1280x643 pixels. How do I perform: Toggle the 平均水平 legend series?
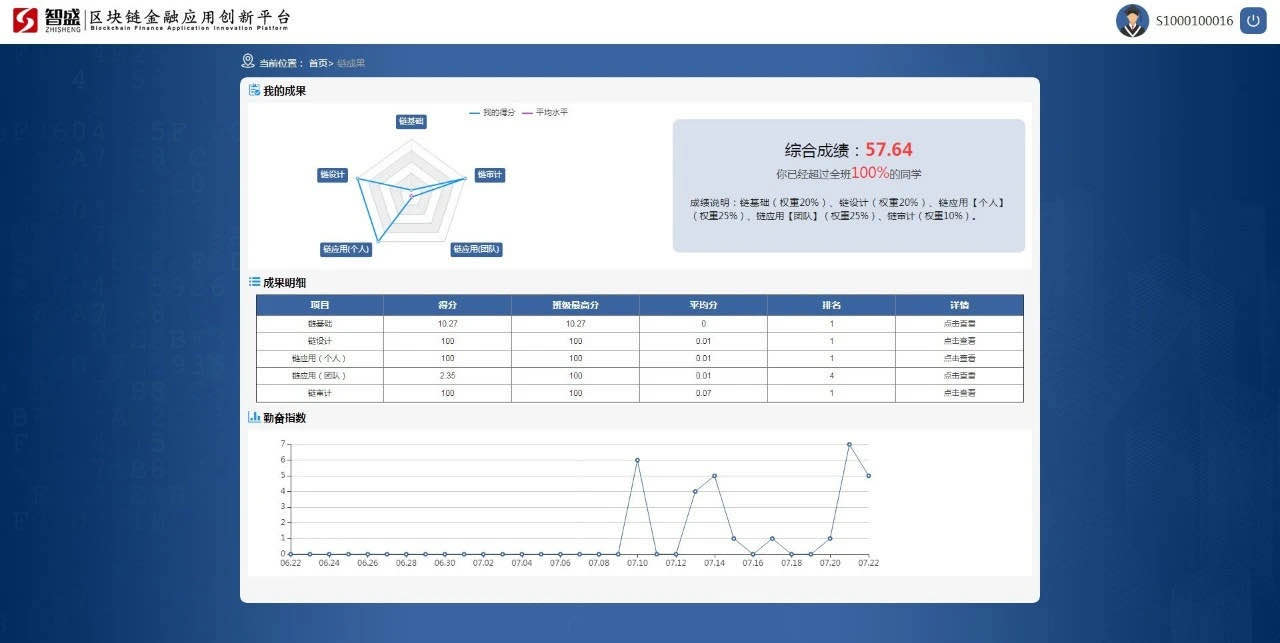coord(545,113)
